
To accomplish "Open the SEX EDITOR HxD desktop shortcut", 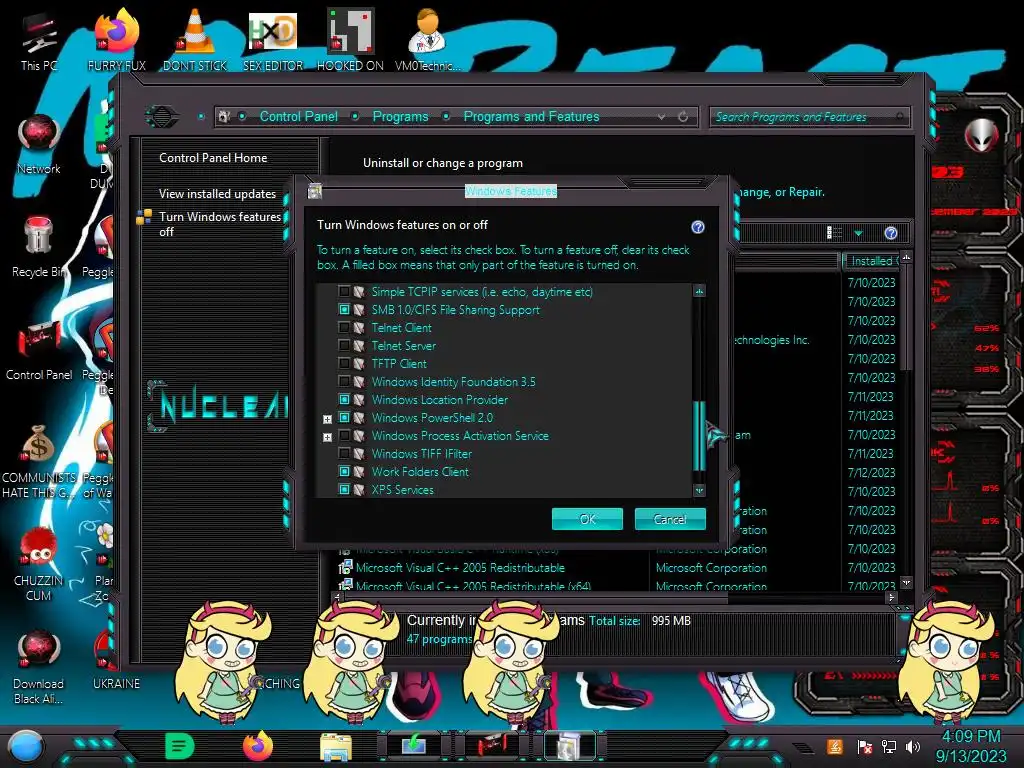I will (273, 40).
